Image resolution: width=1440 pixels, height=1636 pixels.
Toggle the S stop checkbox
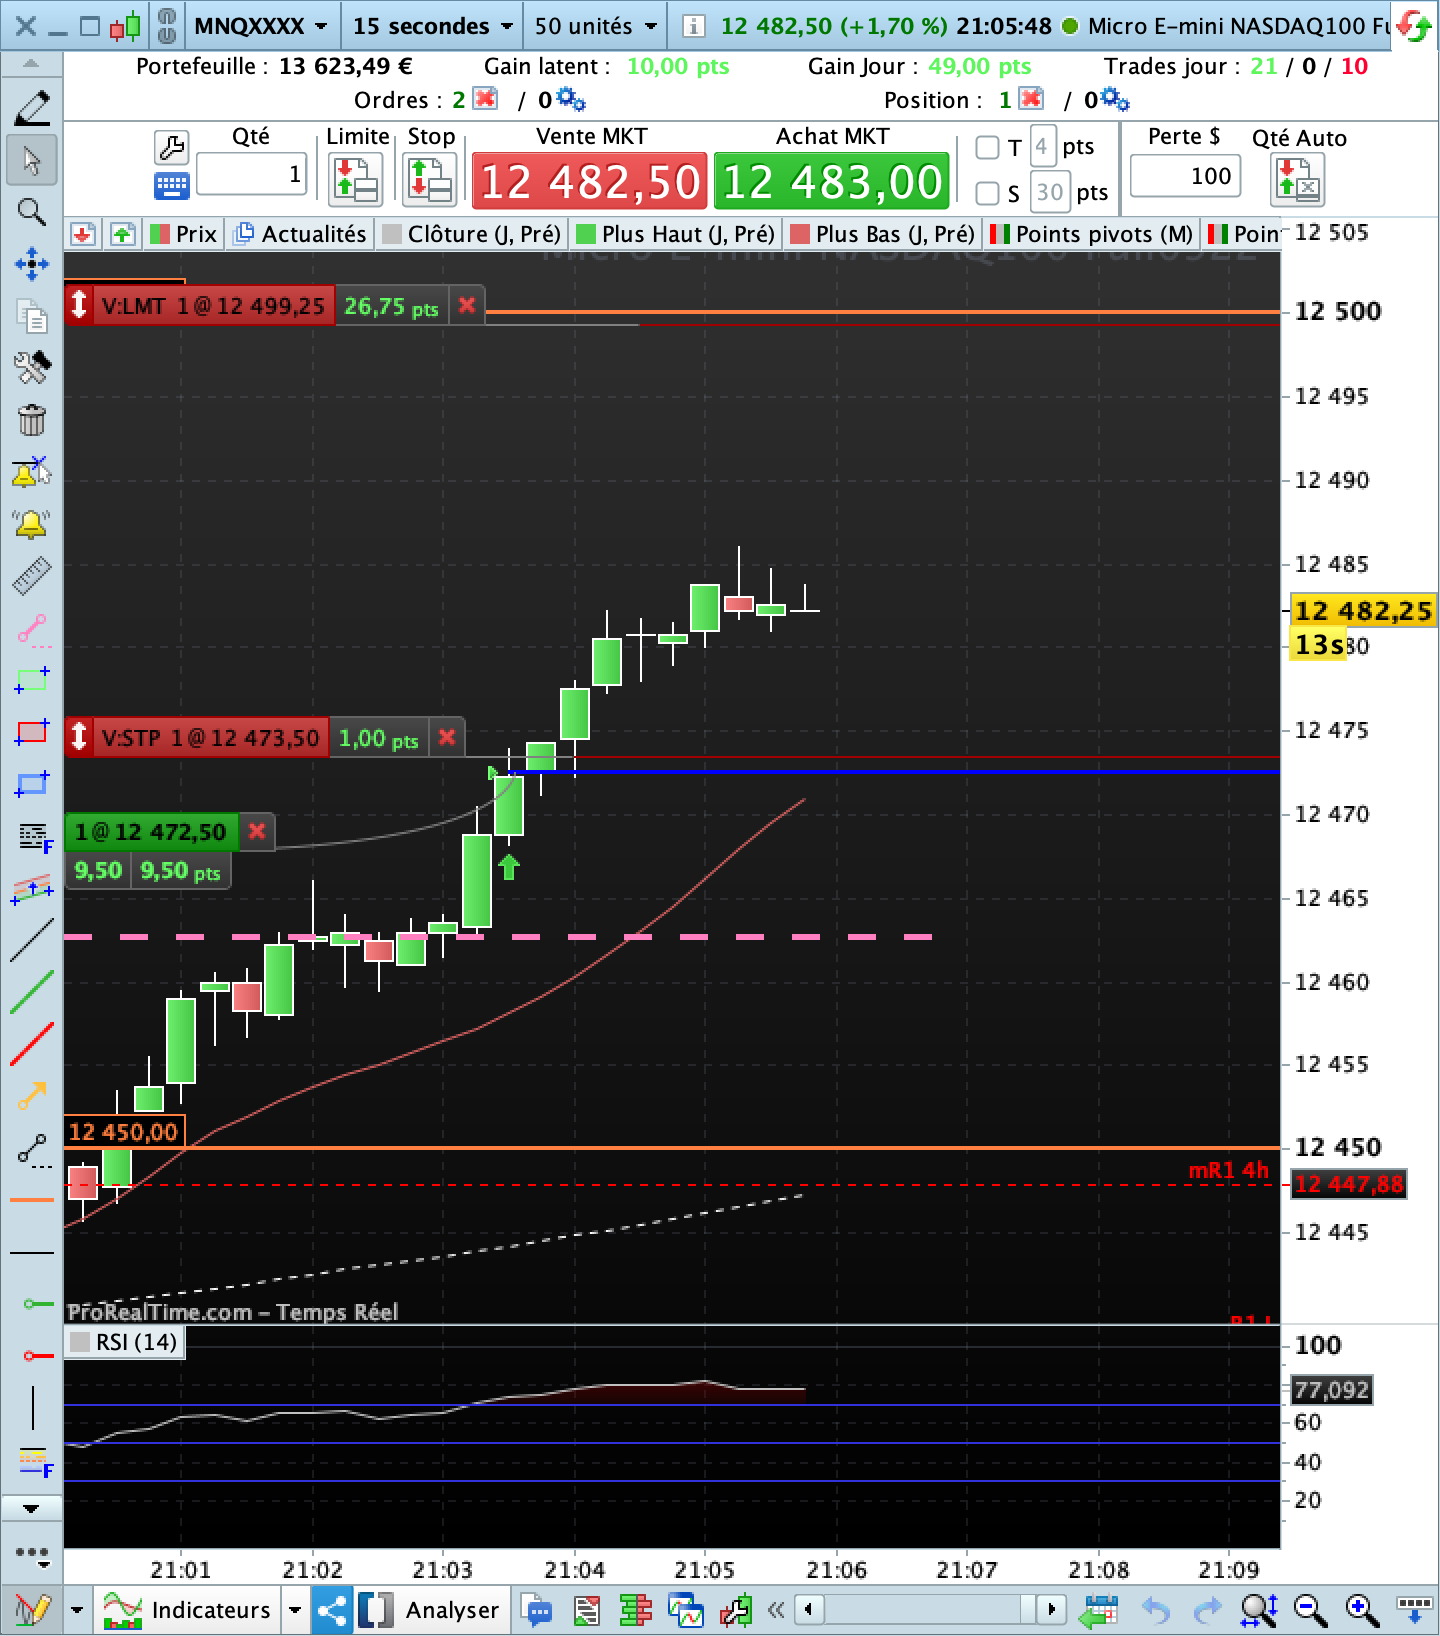pyautogui.click(x=987, y=192)
